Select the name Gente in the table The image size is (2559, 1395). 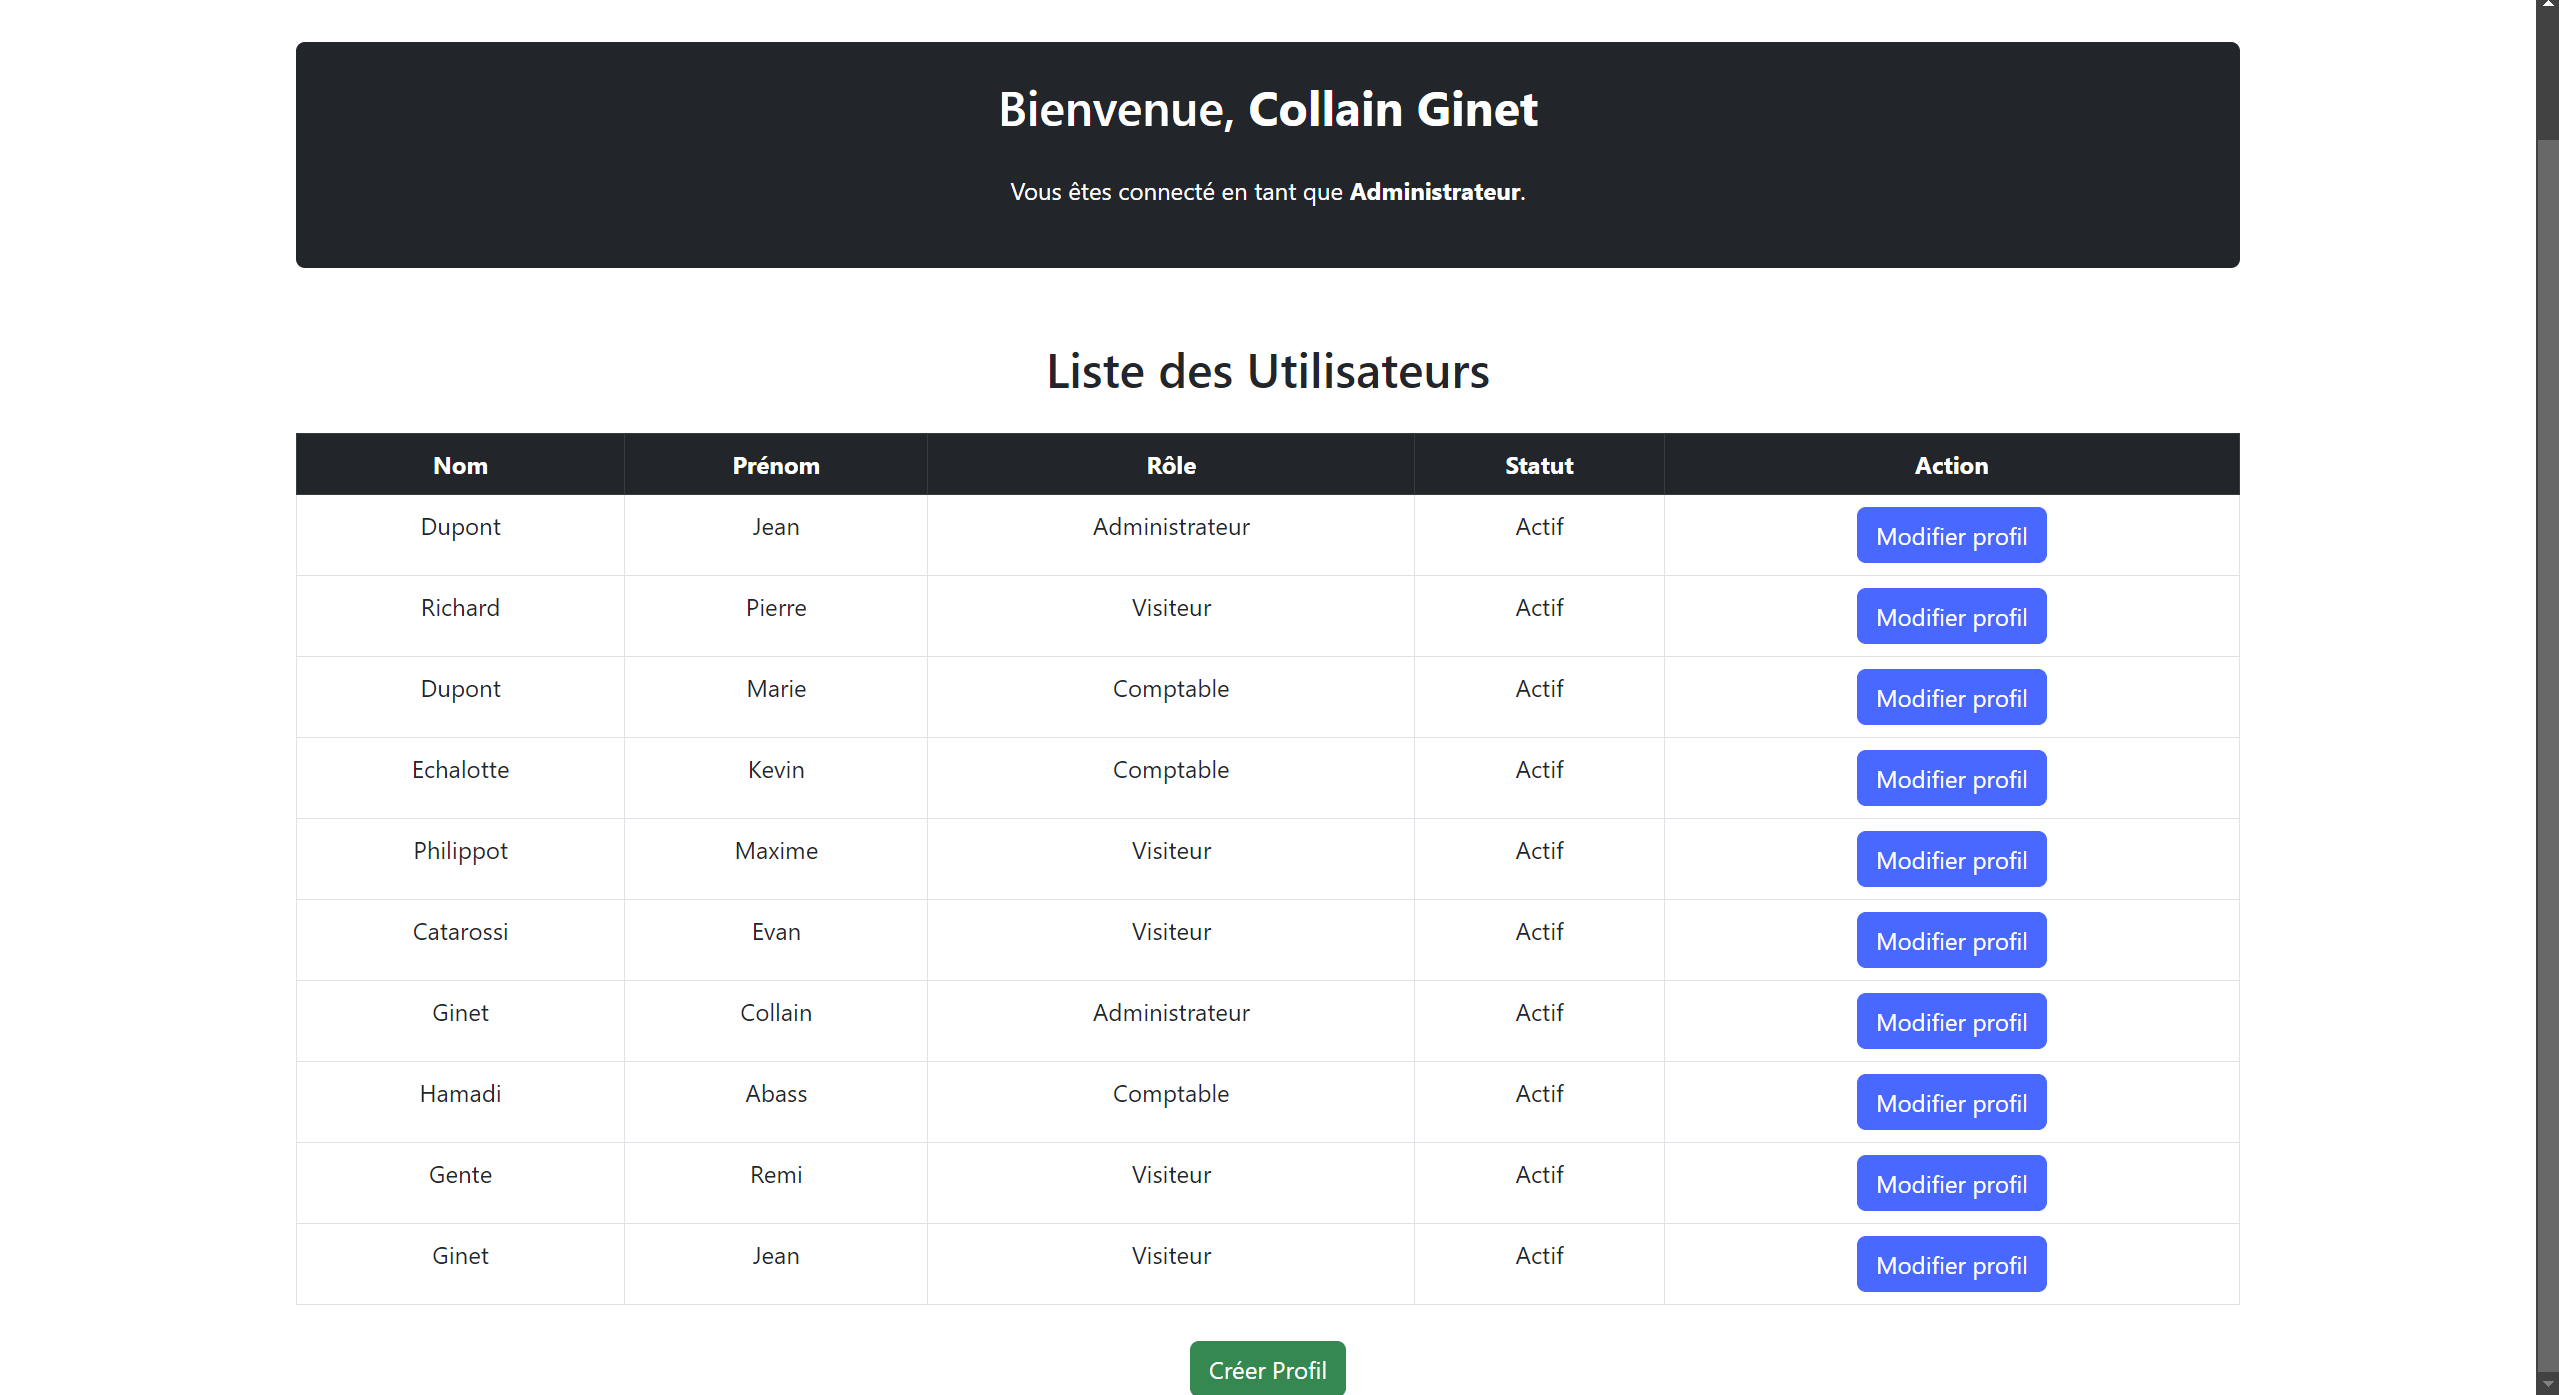[x=460, y=1175]
